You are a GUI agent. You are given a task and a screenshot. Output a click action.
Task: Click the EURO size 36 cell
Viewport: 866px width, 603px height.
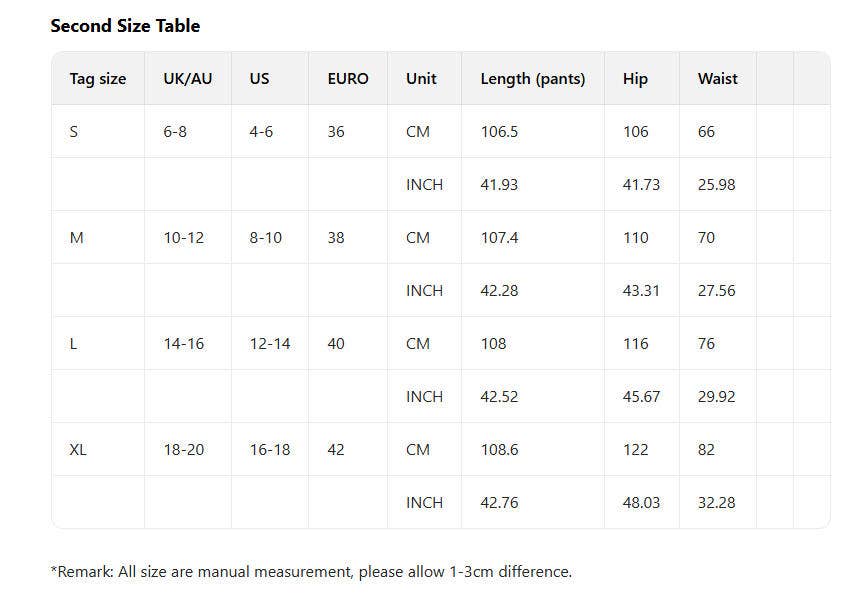336,132
